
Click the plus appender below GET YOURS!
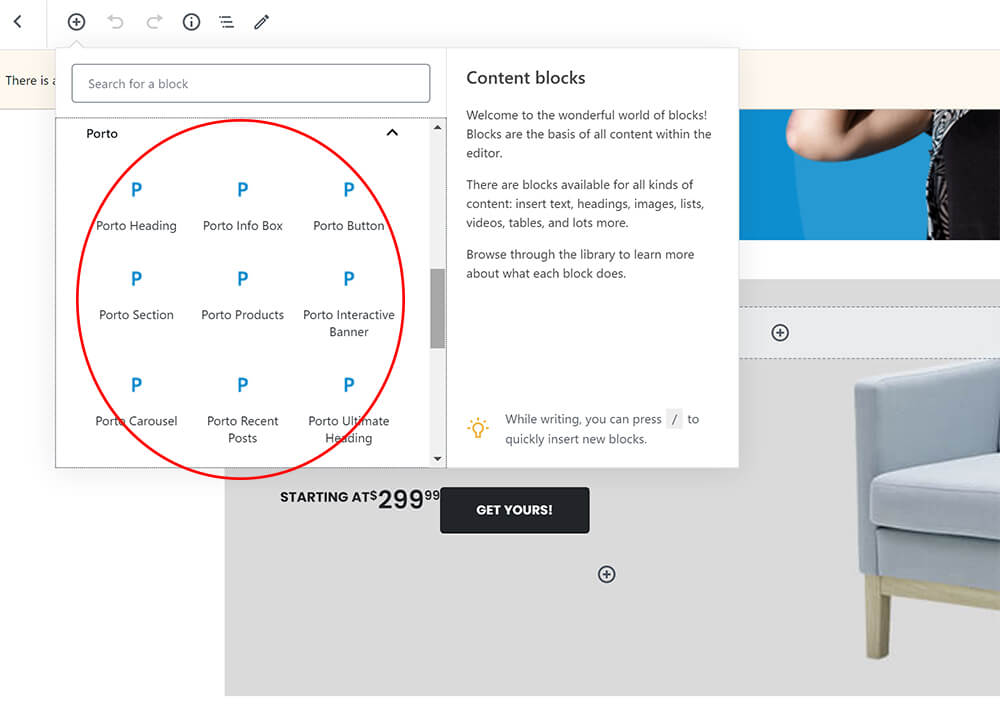point(606,574)
